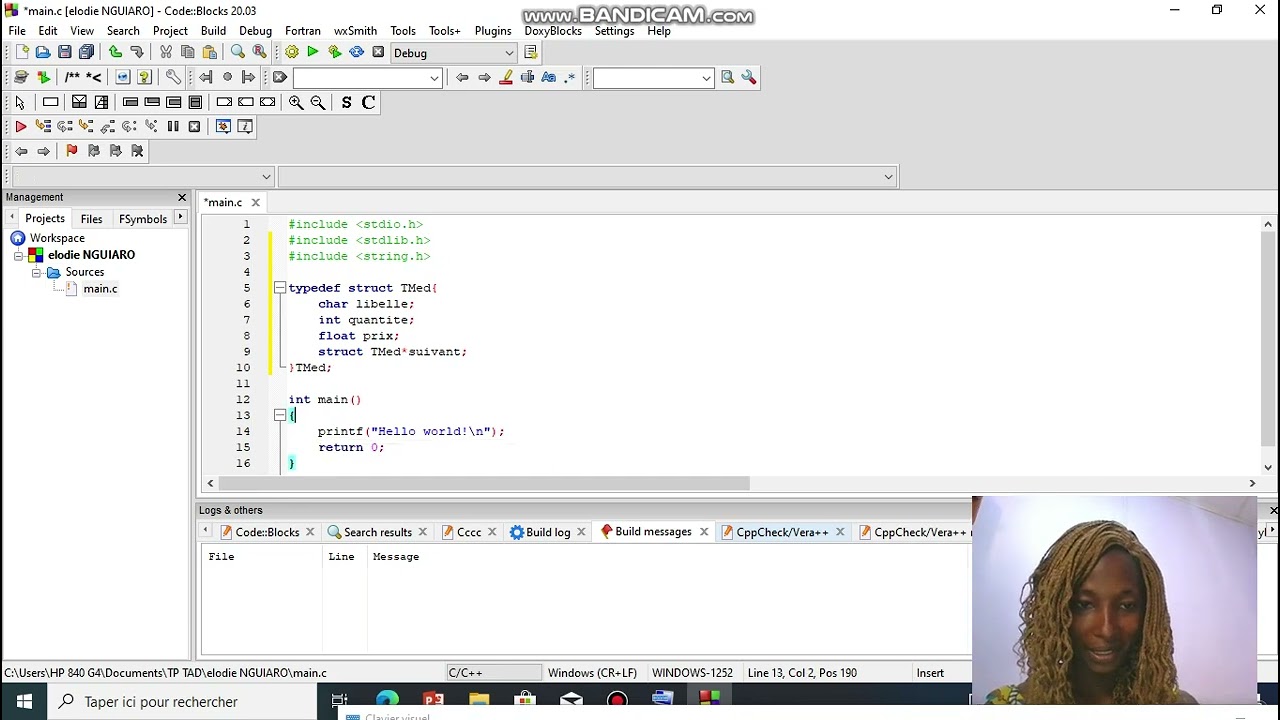Switch to the Build log tab
The height and width of the screenshot is (720, 1280).
(x=547, y=532)
